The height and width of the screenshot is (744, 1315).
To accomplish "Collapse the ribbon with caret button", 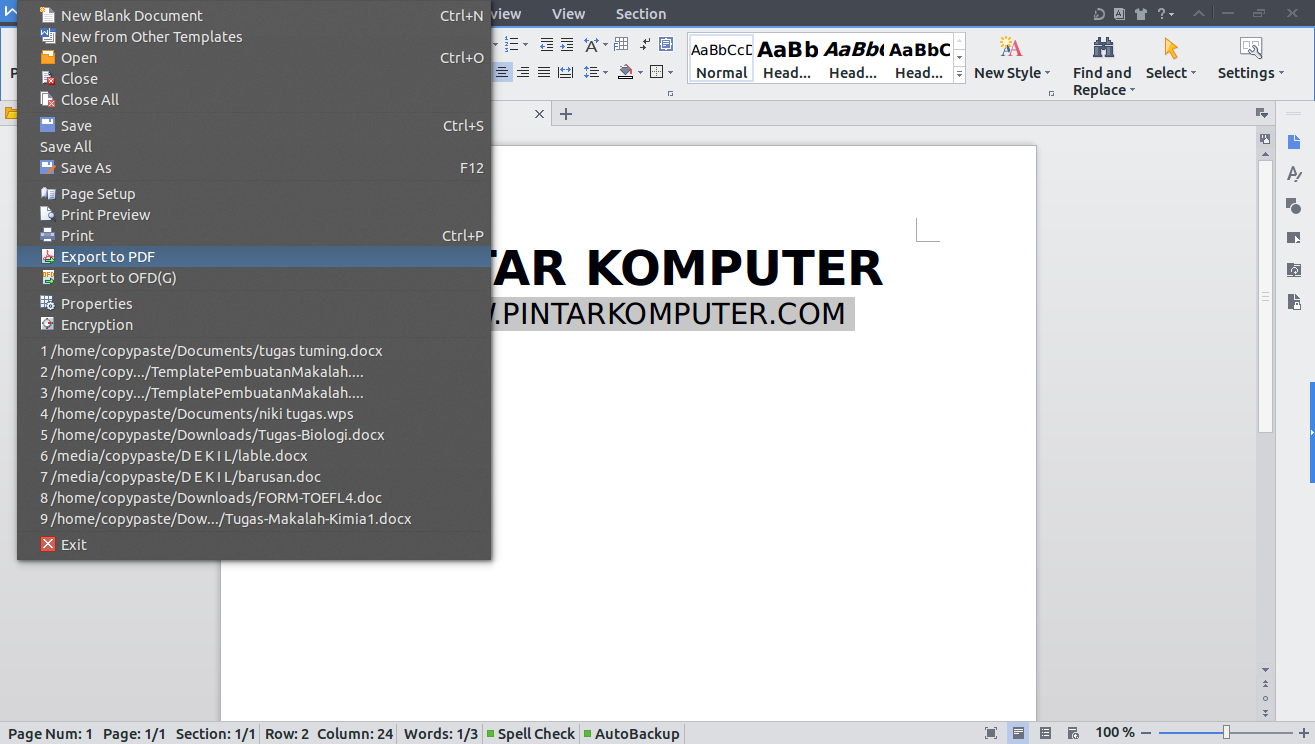I will [x=1199, y=14].
